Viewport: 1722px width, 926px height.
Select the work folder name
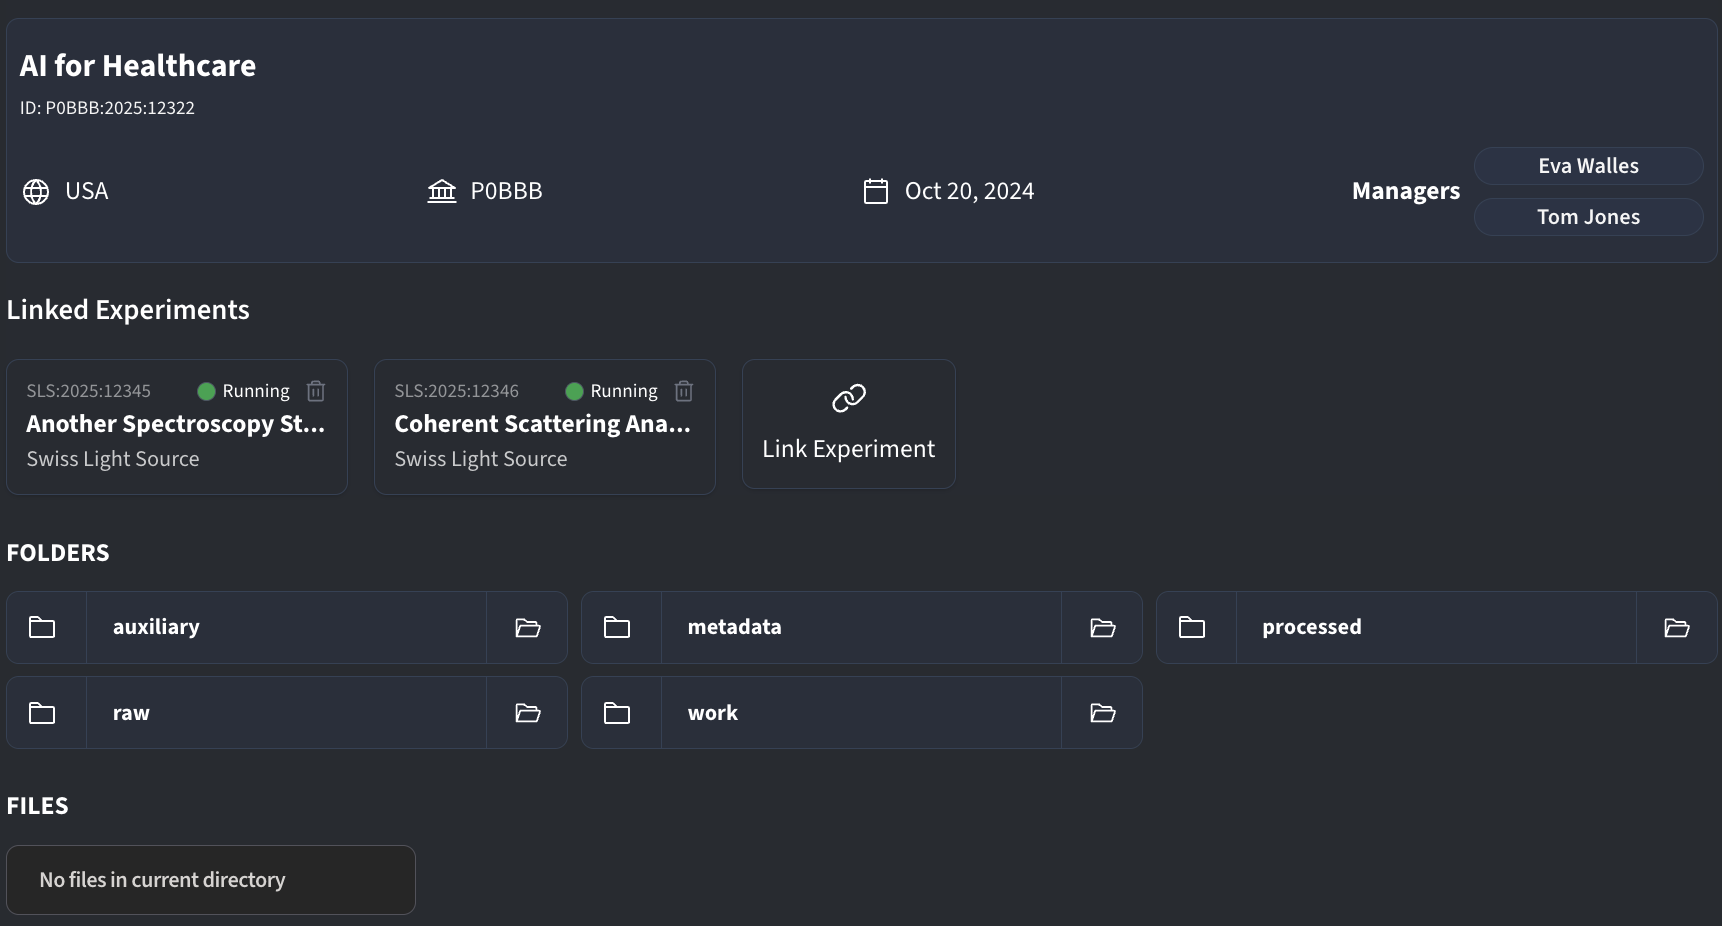coord(713,713)
